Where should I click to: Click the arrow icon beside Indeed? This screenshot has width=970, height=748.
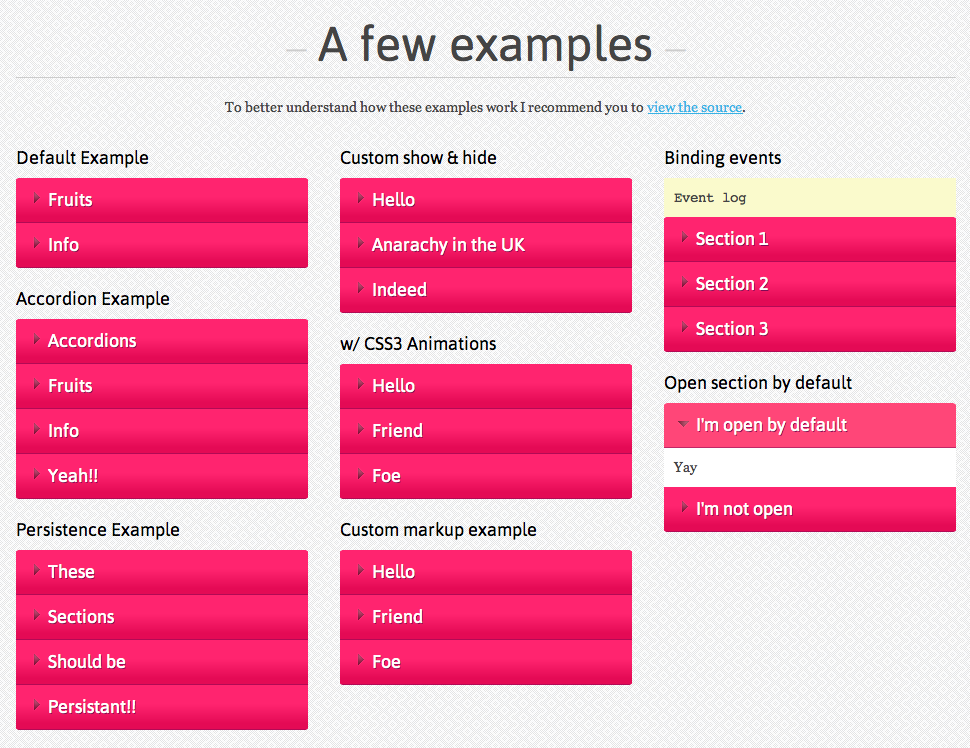pyautogui.click(x=361, y=288)
